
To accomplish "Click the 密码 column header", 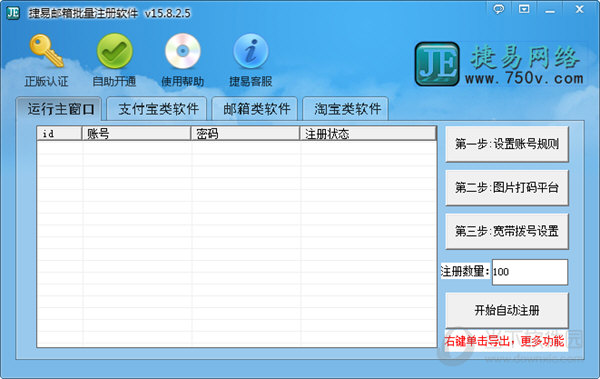I will pos(245,134).
